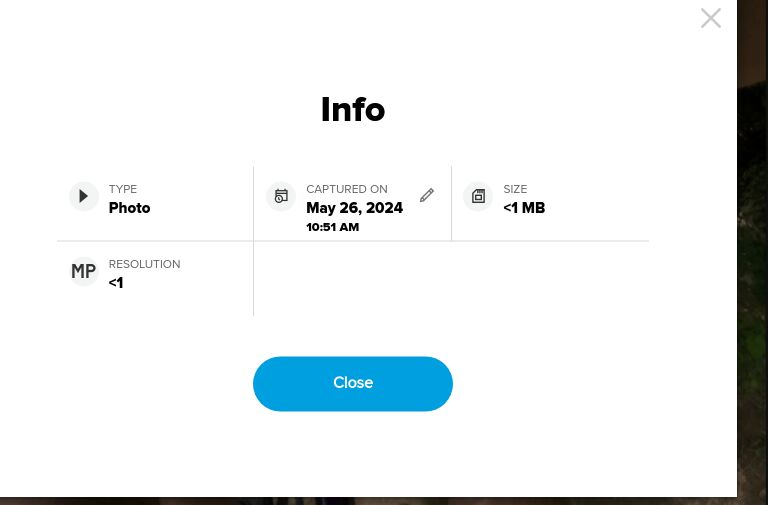Select the Photo type value
Image resolution: width=768 pixels, height=505 pixels.
(x=129, y=208)
